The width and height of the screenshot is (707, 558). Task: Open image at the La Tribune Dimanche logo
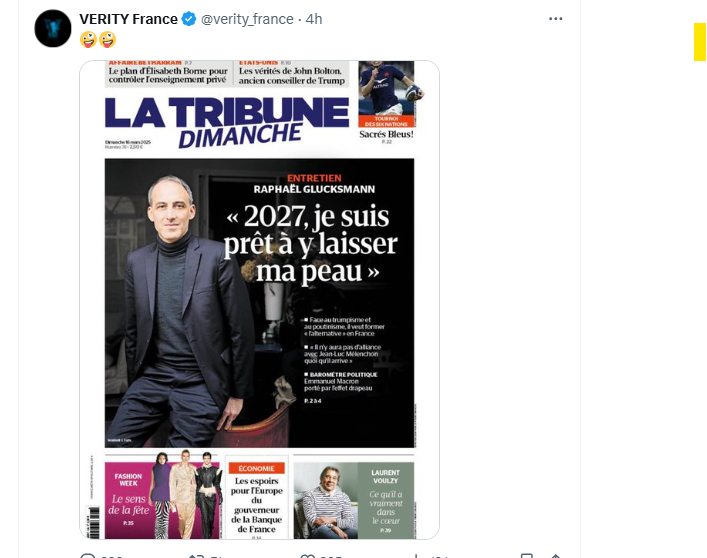[227, 122]
